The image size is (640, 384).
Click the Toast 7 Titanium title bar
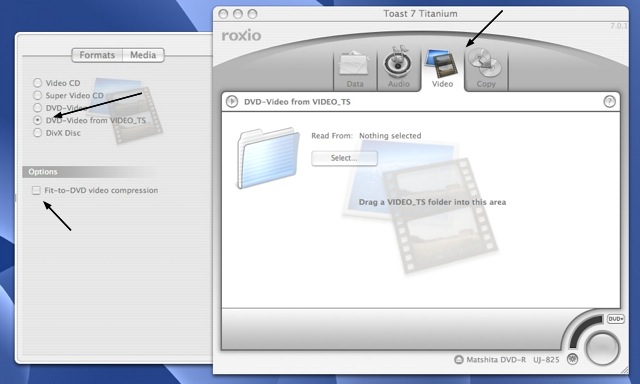coord(420,14)
